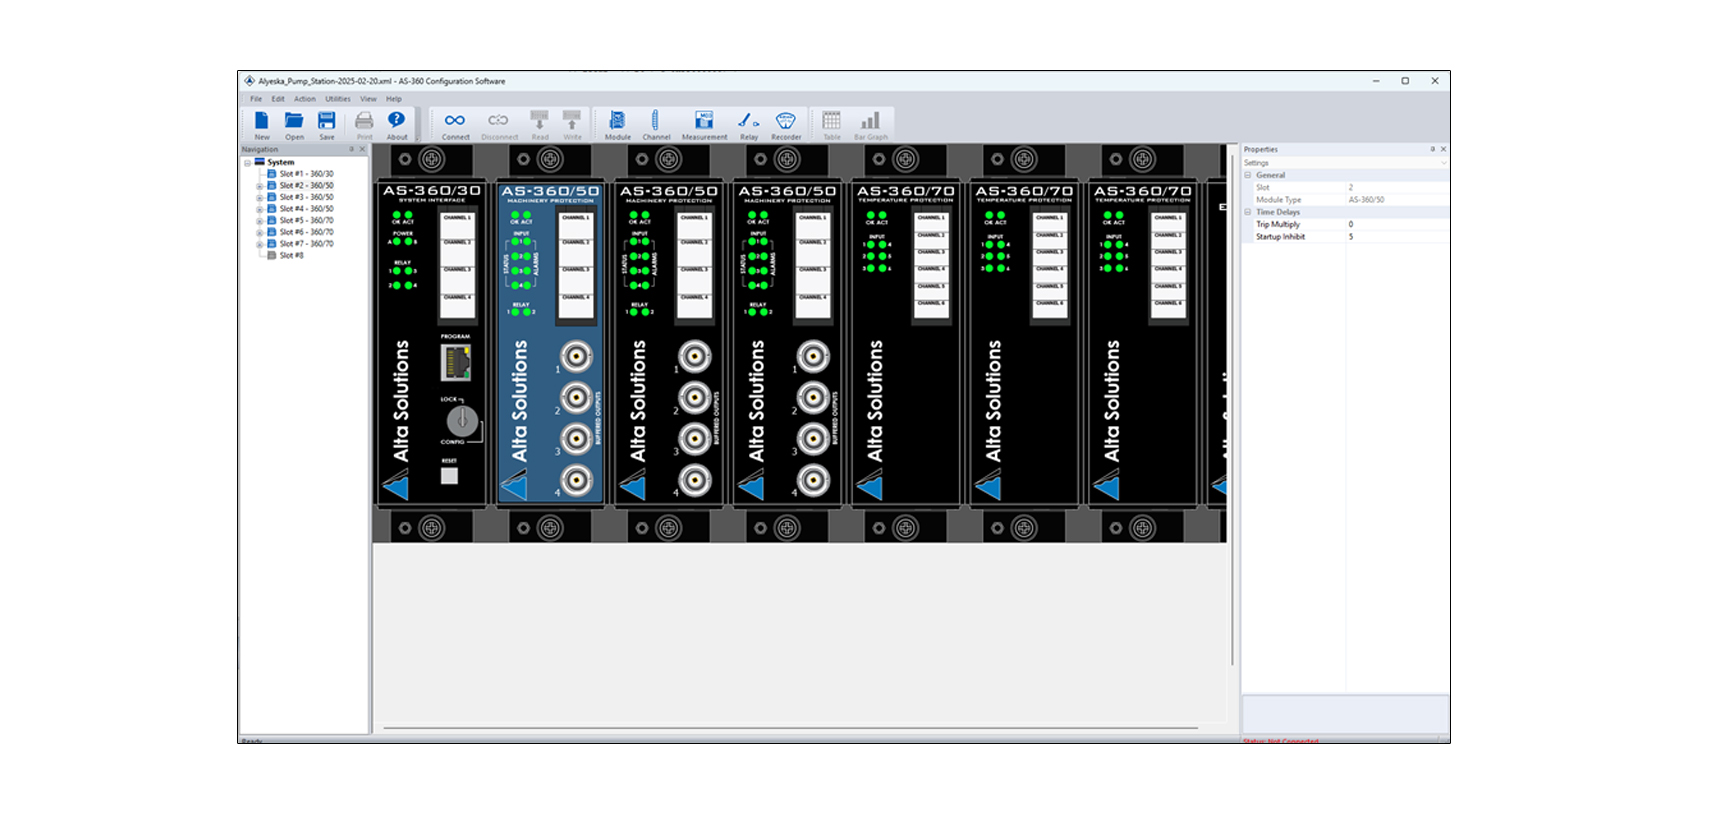Pin the Navigation panel

tap(351, 149)
